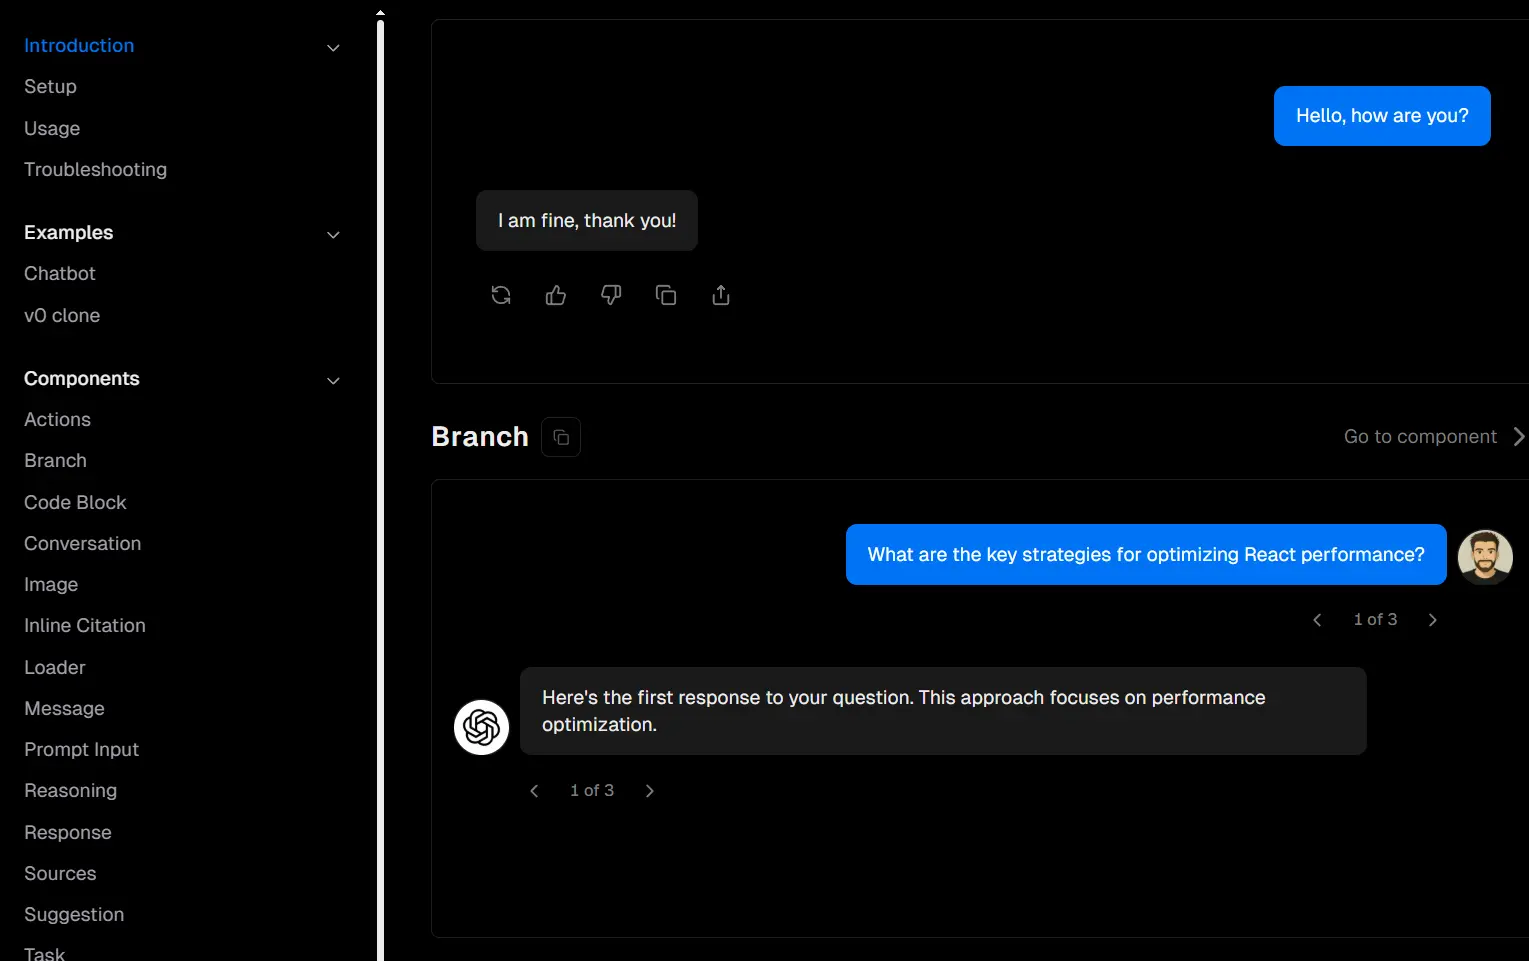Image resolution: width=1529 pixels, height=961 pixels.
Task: Show previous assistant response branch
Action: [534, 791]
